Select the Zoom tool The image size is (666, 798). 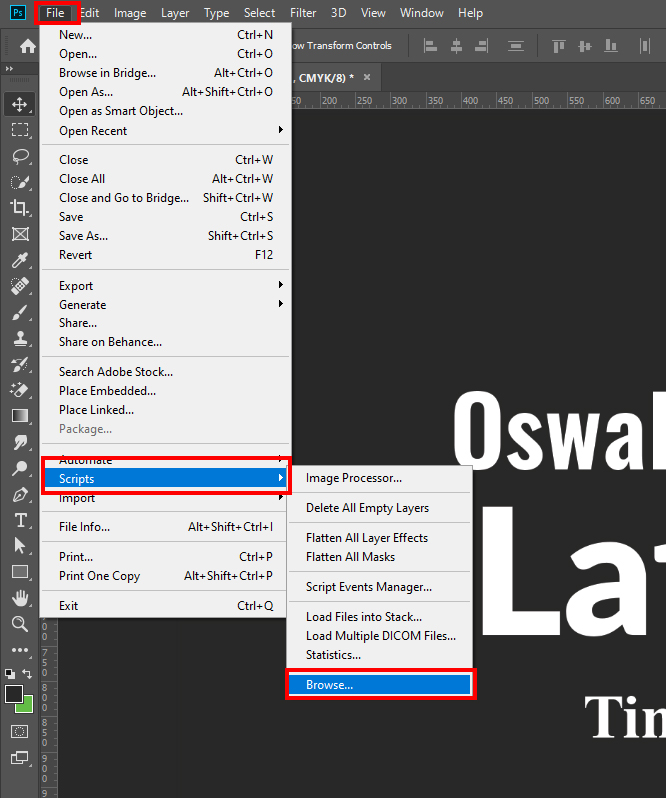pos(20,624)
